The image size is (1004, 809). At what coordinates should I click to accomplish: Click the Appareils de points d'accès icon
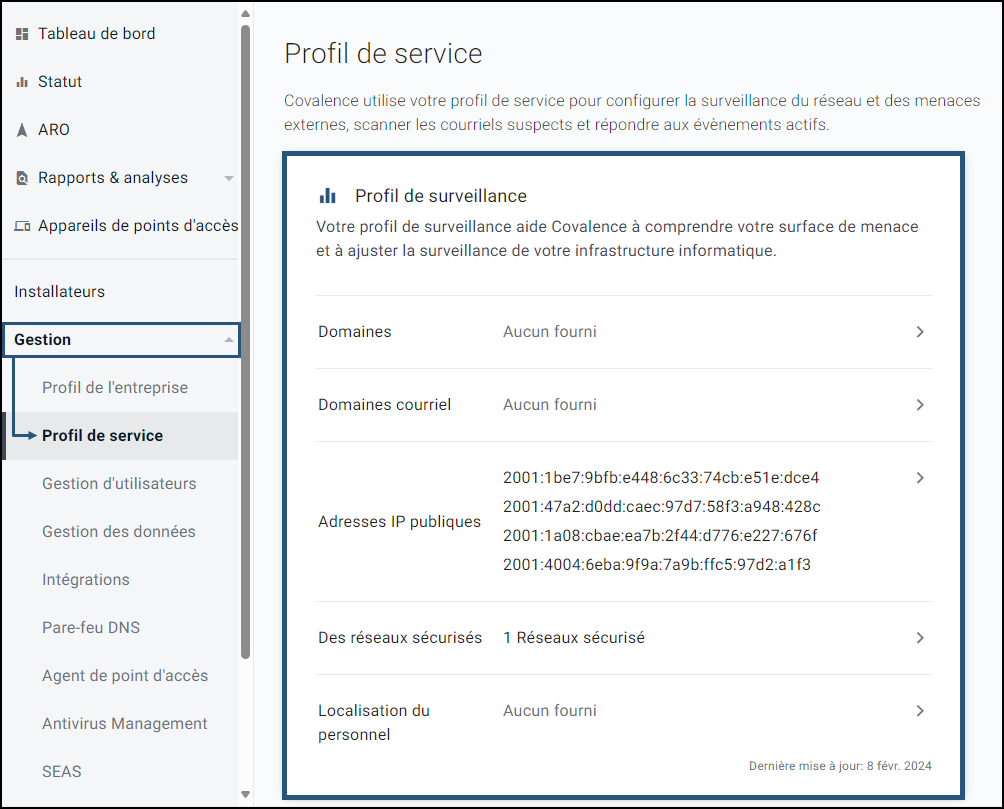pyautogui.click(x=20, y=225)
